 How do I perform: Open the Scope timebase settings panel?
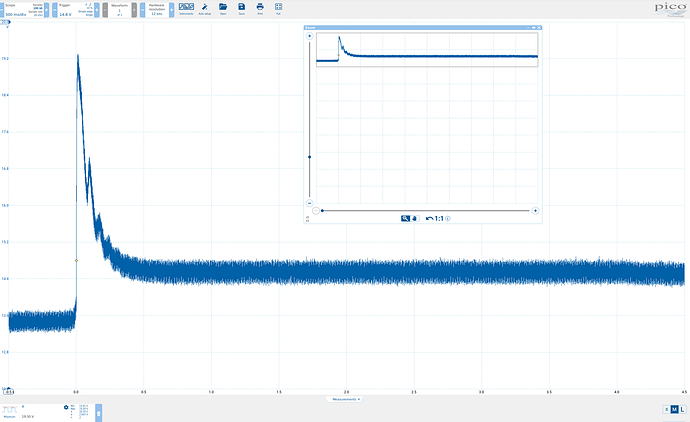(24, 10)
